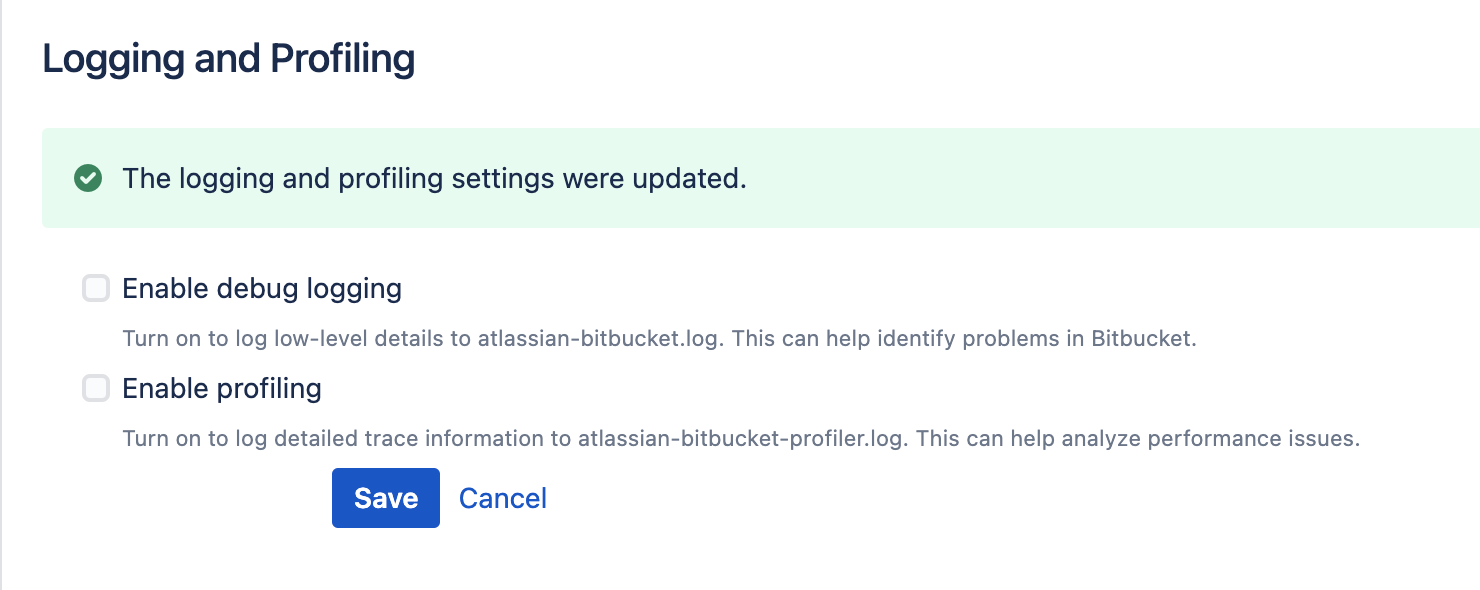Tick the Enable debug logging checkbox
This screenshot has height=590, width=1480.
pyautogui.click(x=95, y=289)
